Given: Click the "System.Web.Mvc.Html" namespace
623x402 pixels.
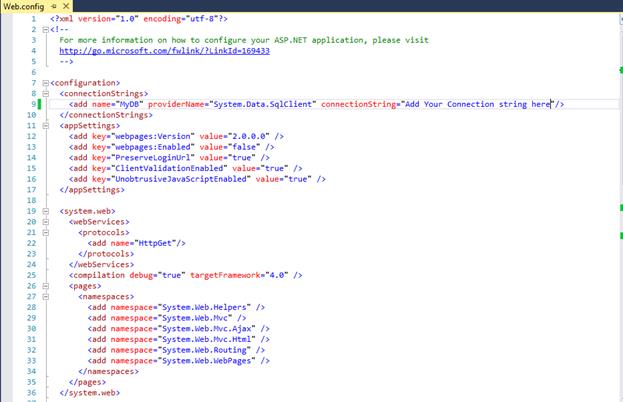Looking at the screenshot, I should pos(207,340).
